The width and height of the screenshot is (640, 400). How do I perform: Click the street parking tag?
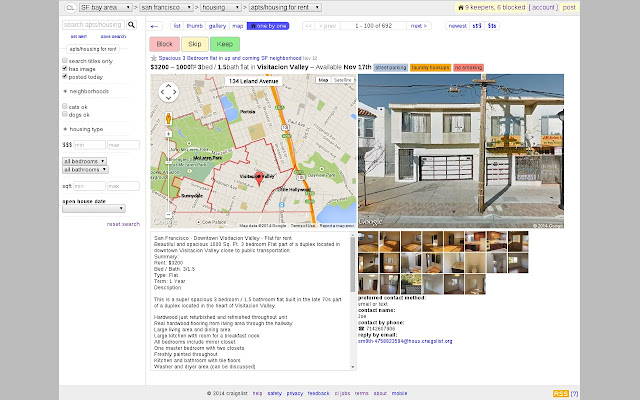coord(391,68)
